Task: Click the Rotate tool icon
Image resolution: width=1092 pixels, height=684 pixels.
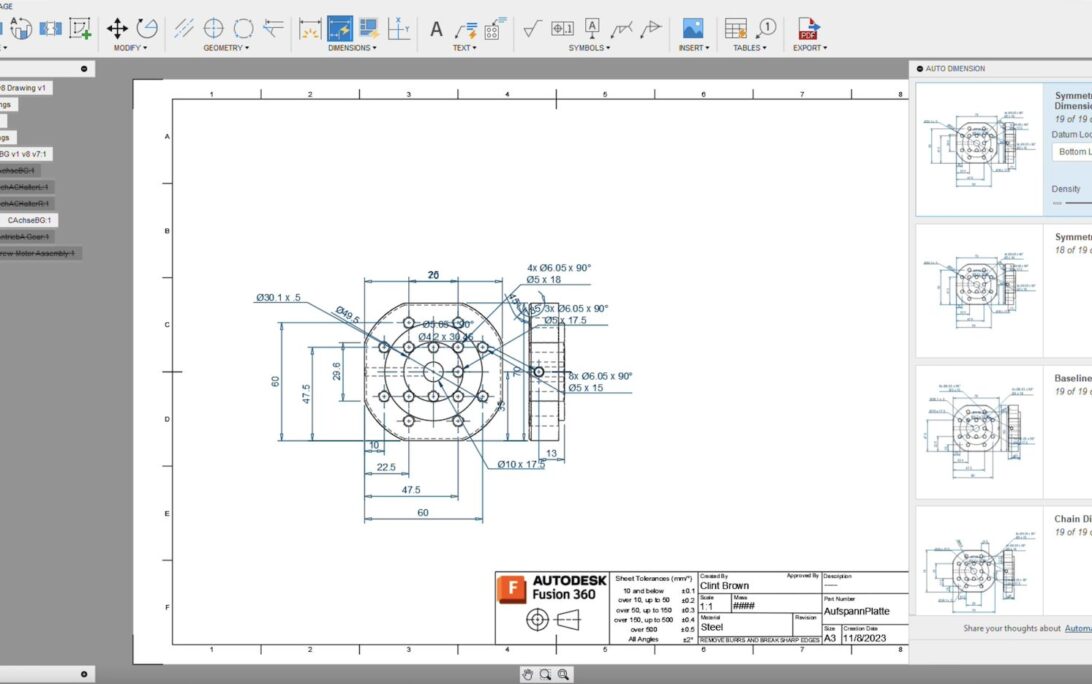Action: [x=147, y=28]
